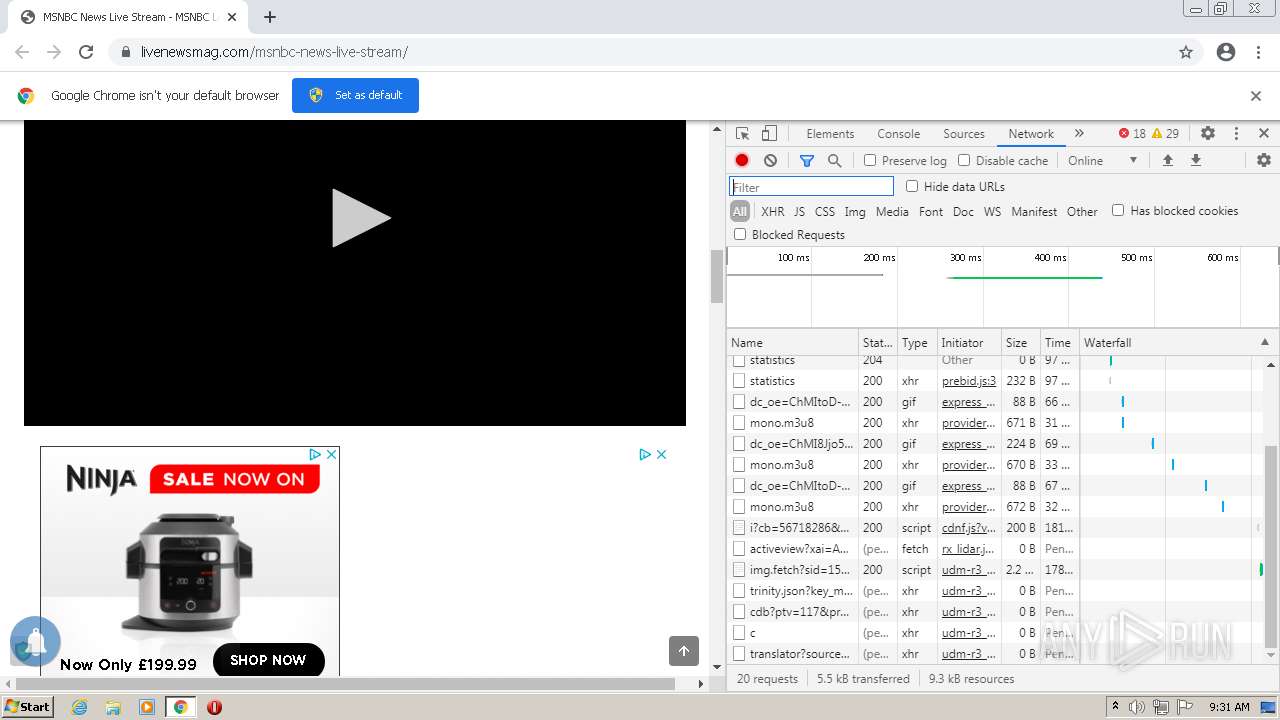
Task: Toggle the device toolbar icon
Action: click(x=769, y=133)
